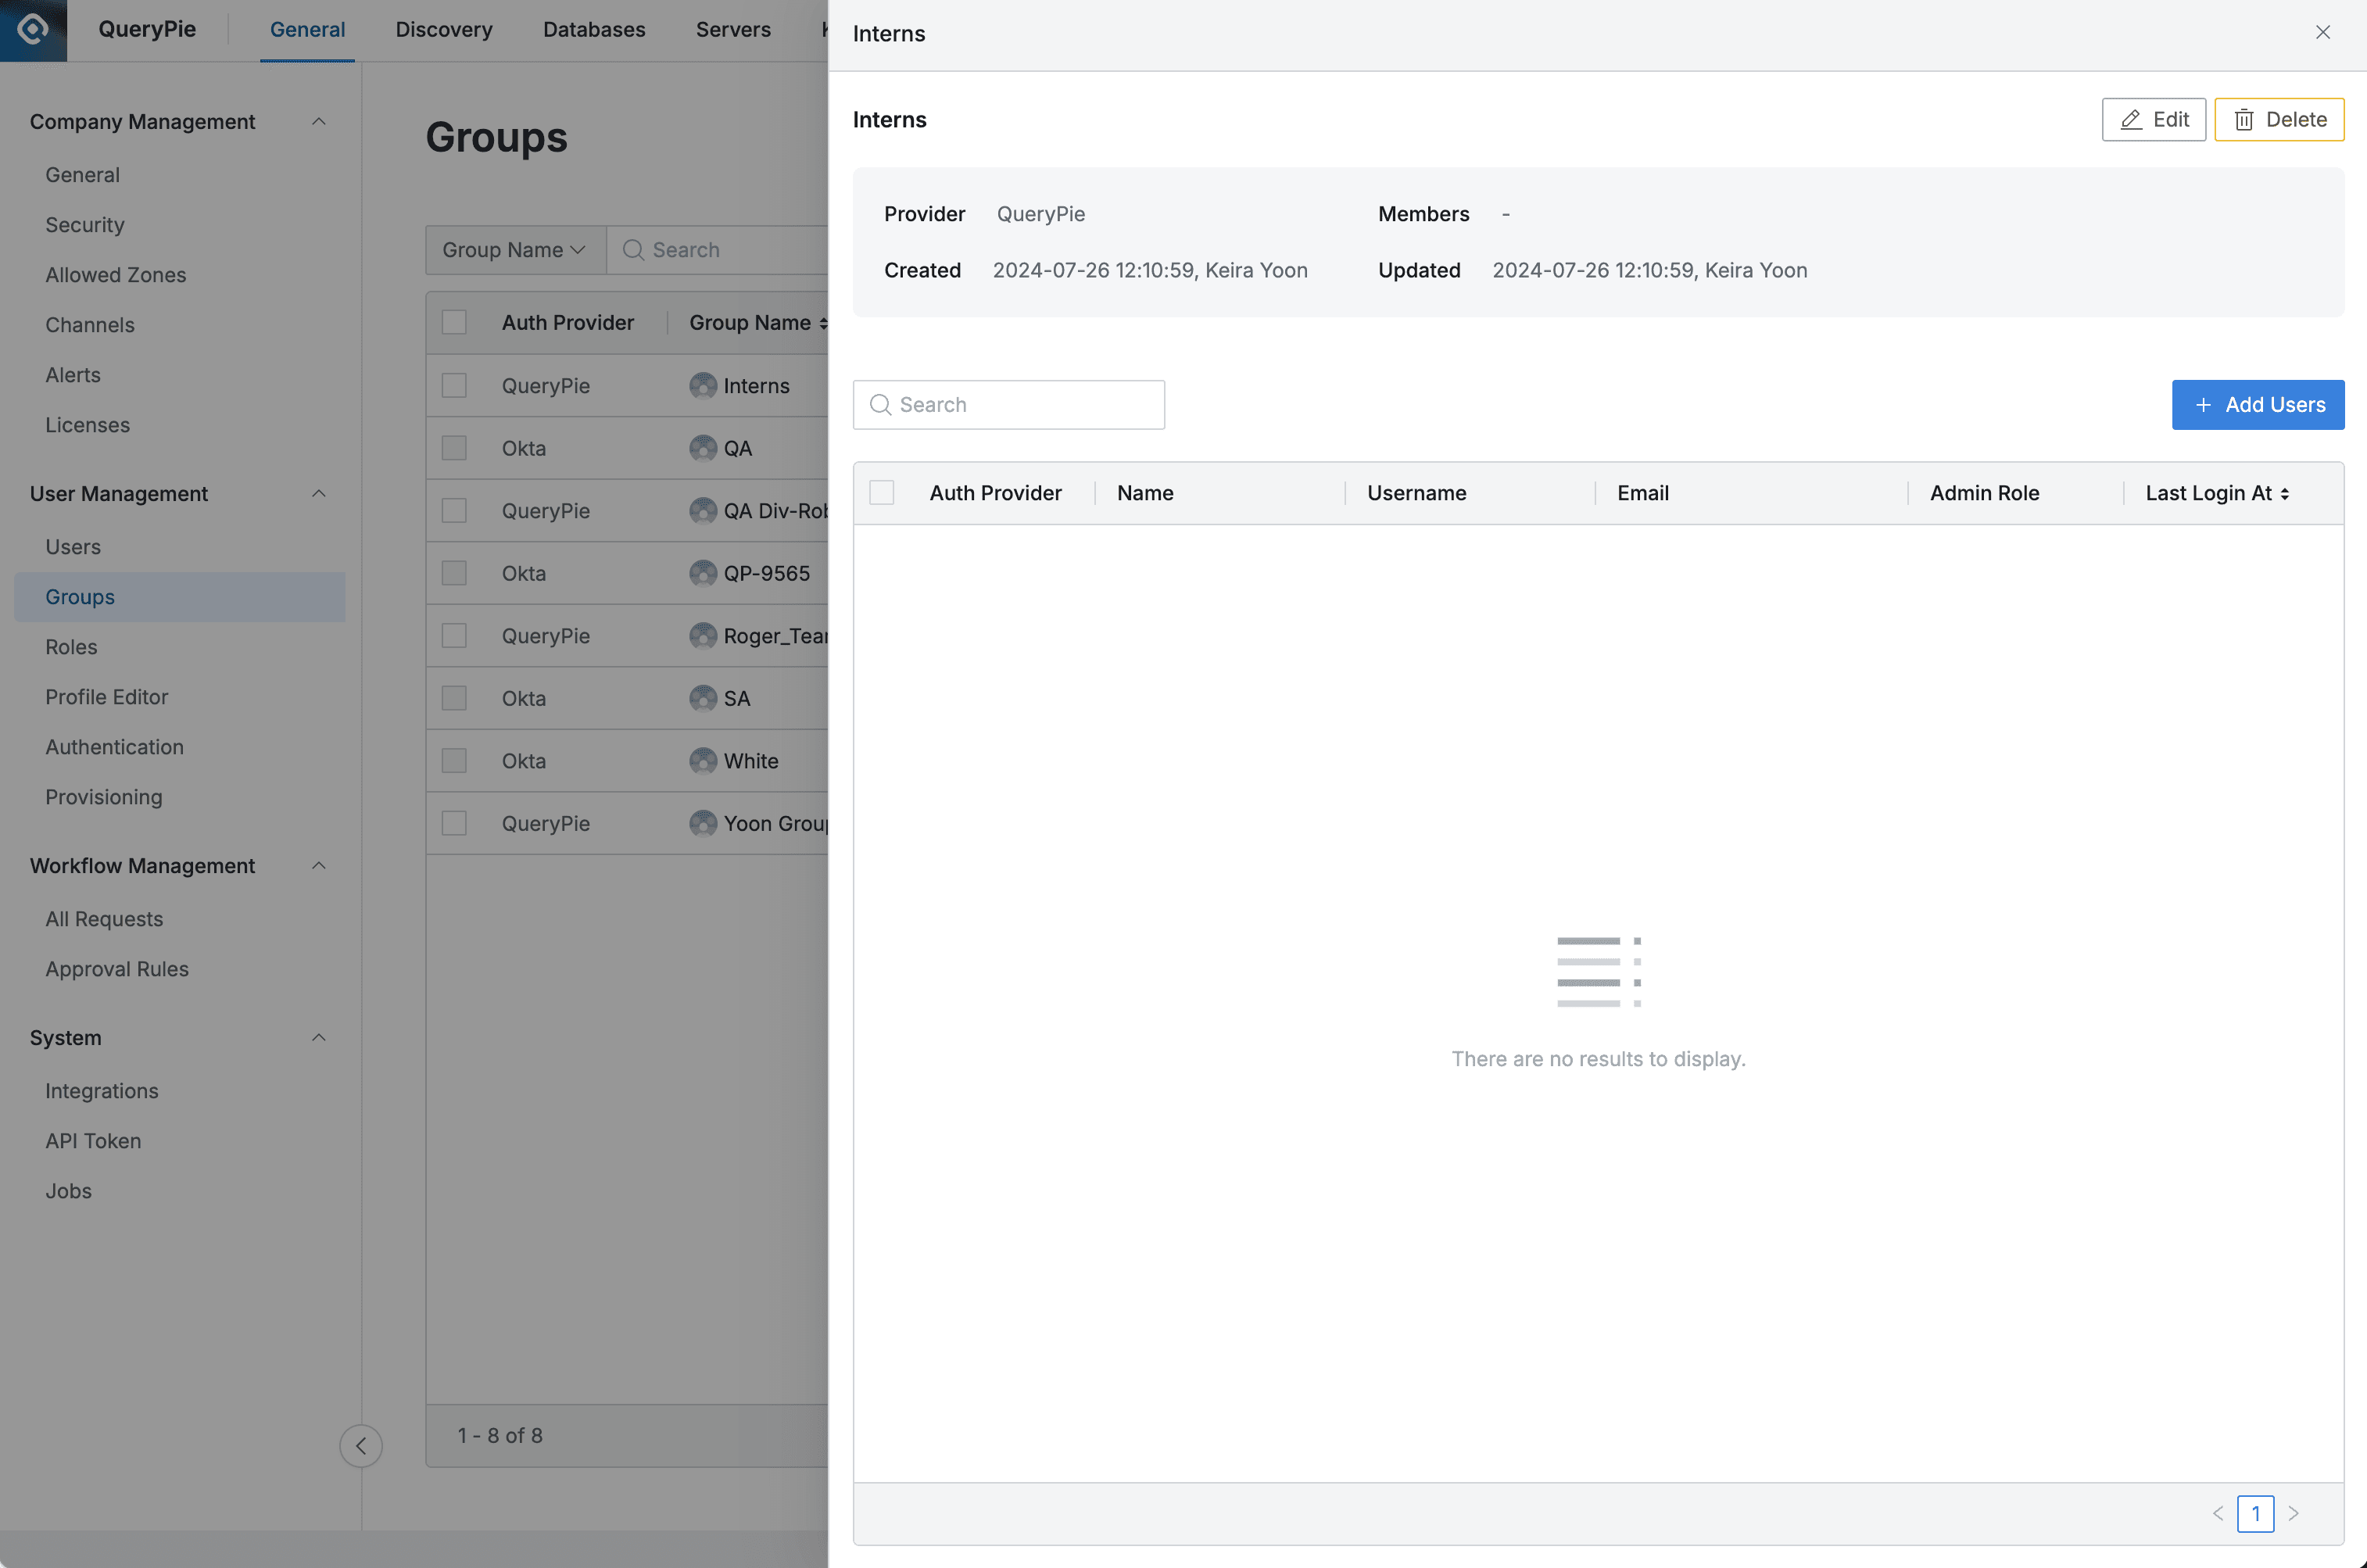
Task: Click the magnifier icon in the Groups search field
Action: point(633,250)
